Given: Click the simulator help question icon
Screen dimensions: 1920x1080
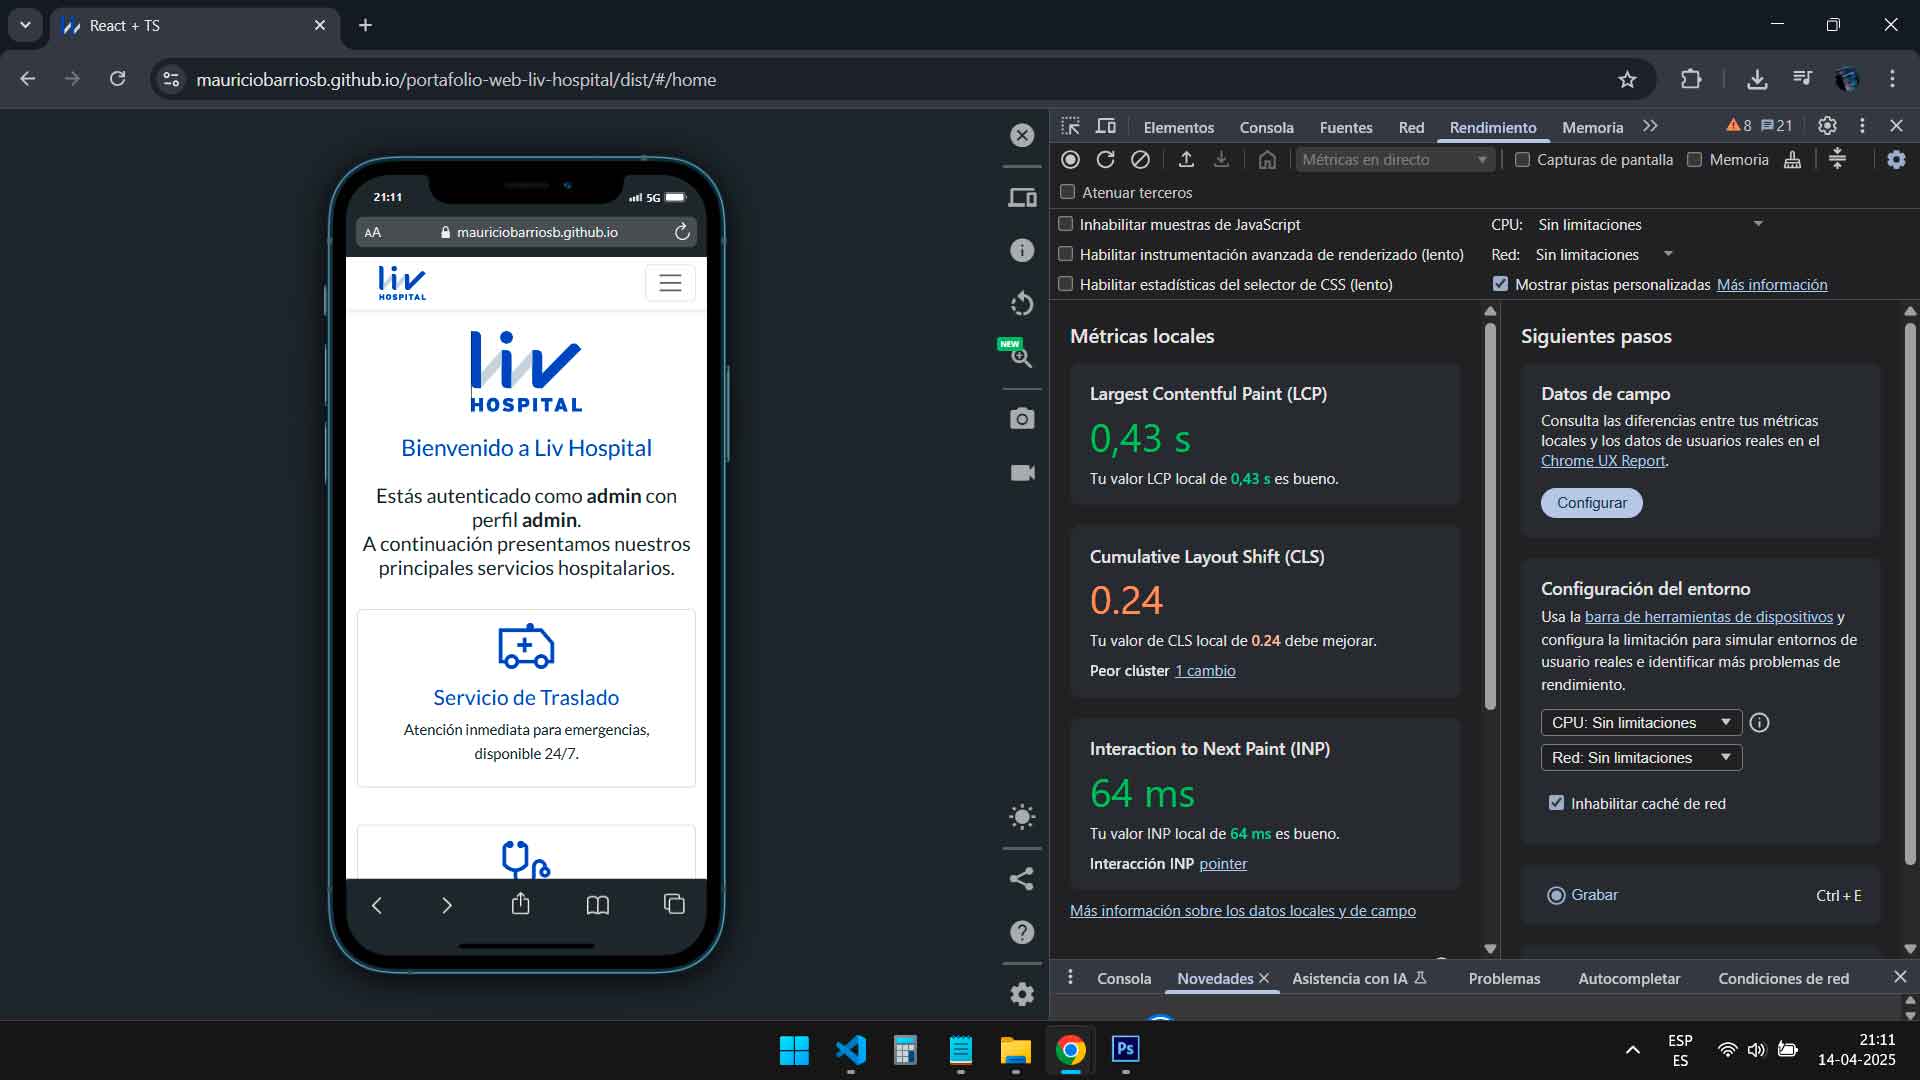Looking at the screenshot, I should pyautogui.click(x=1022, y=932).
